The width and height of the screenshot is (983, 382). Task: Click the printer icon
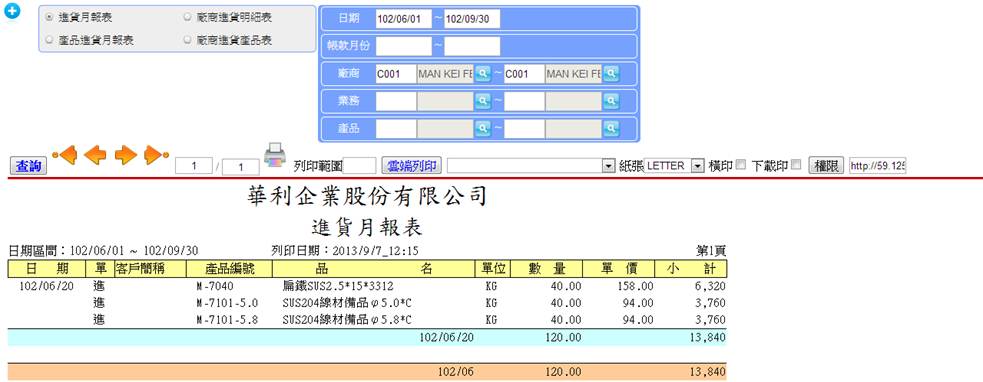[275, 155]
